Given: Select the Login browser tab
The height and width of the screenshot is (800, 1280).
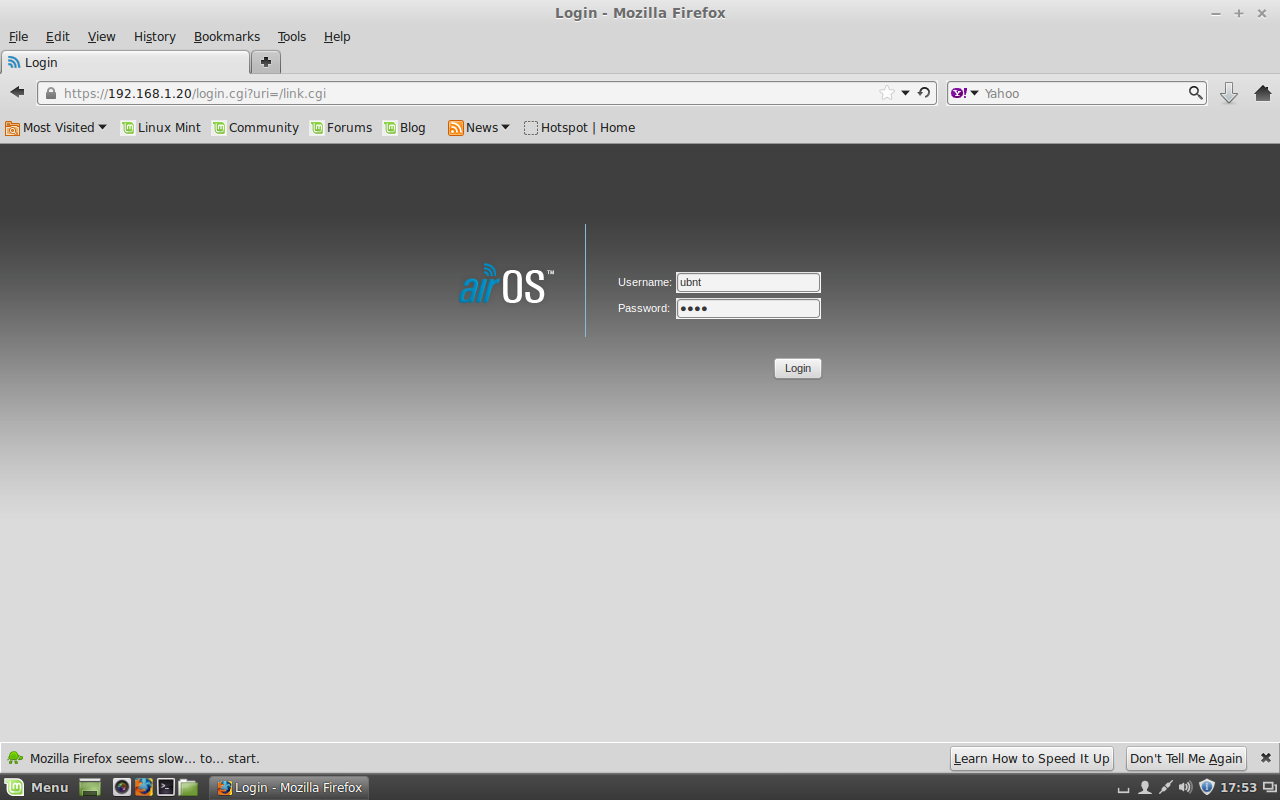Looking at the screenshot, I should [125, 62].
